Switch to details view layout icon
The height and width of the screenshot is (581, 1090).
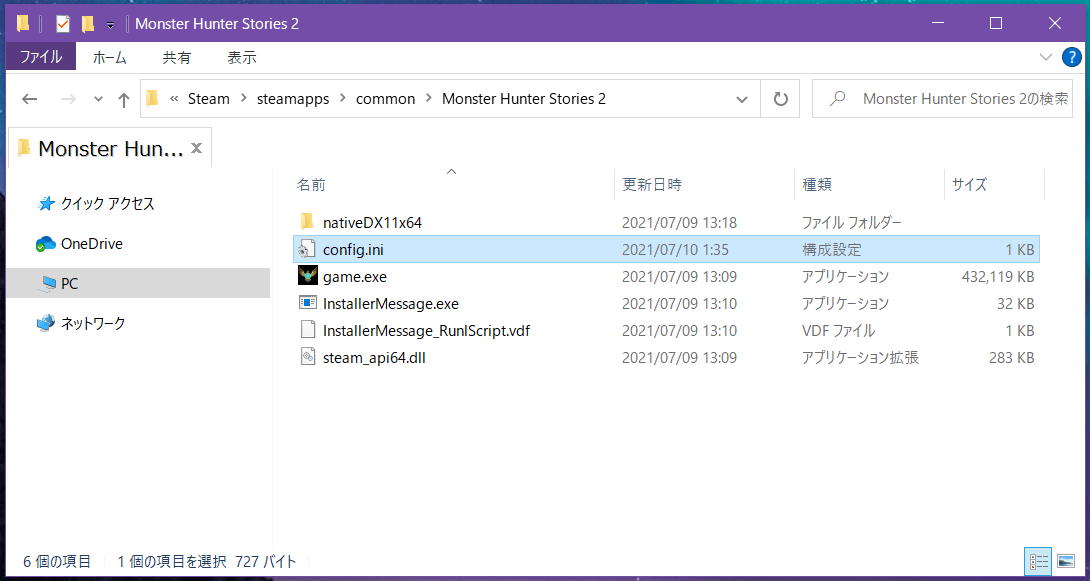(1039, 561)
